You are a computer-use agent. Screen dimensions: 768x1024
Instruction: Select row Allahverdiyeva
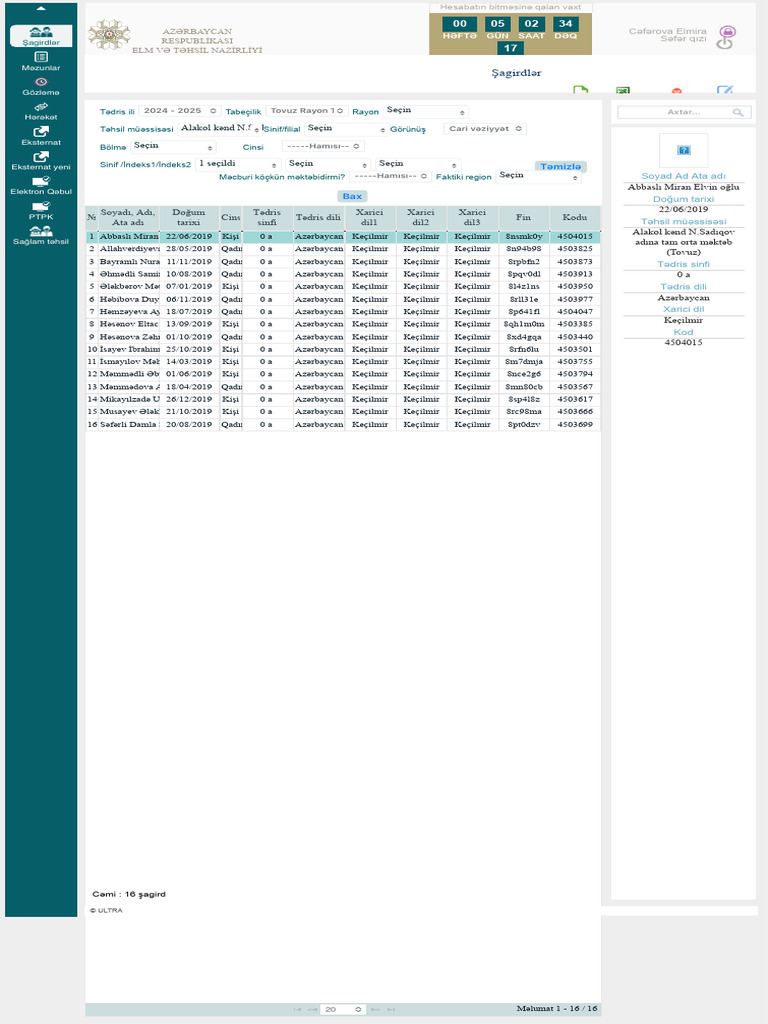click(x=343, y=249)
